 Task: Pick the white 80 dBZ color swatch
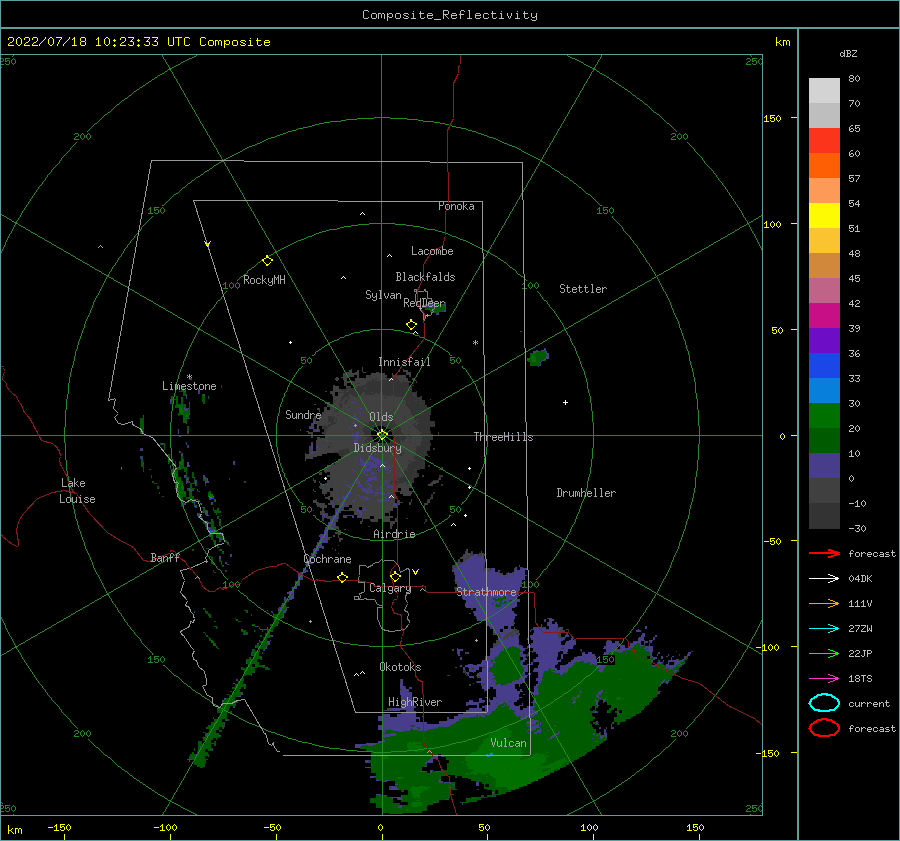coord(824,90)
